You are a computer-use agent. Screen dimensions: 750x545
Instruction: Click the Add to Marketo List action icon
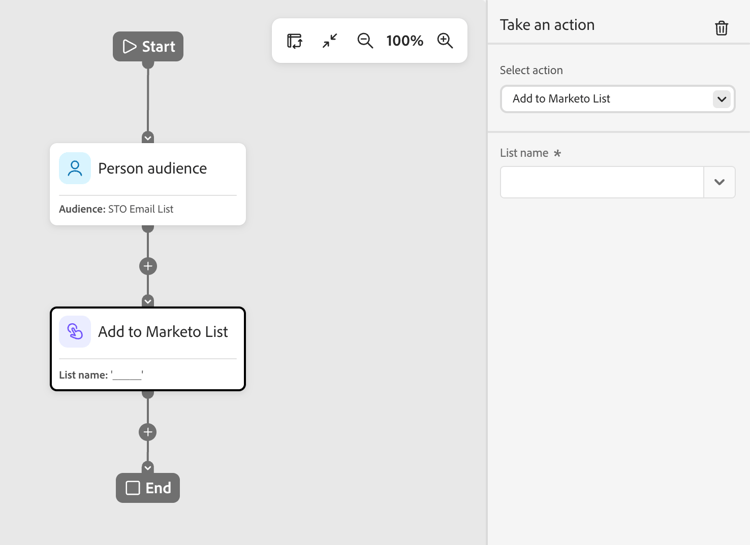pos(75,331)
